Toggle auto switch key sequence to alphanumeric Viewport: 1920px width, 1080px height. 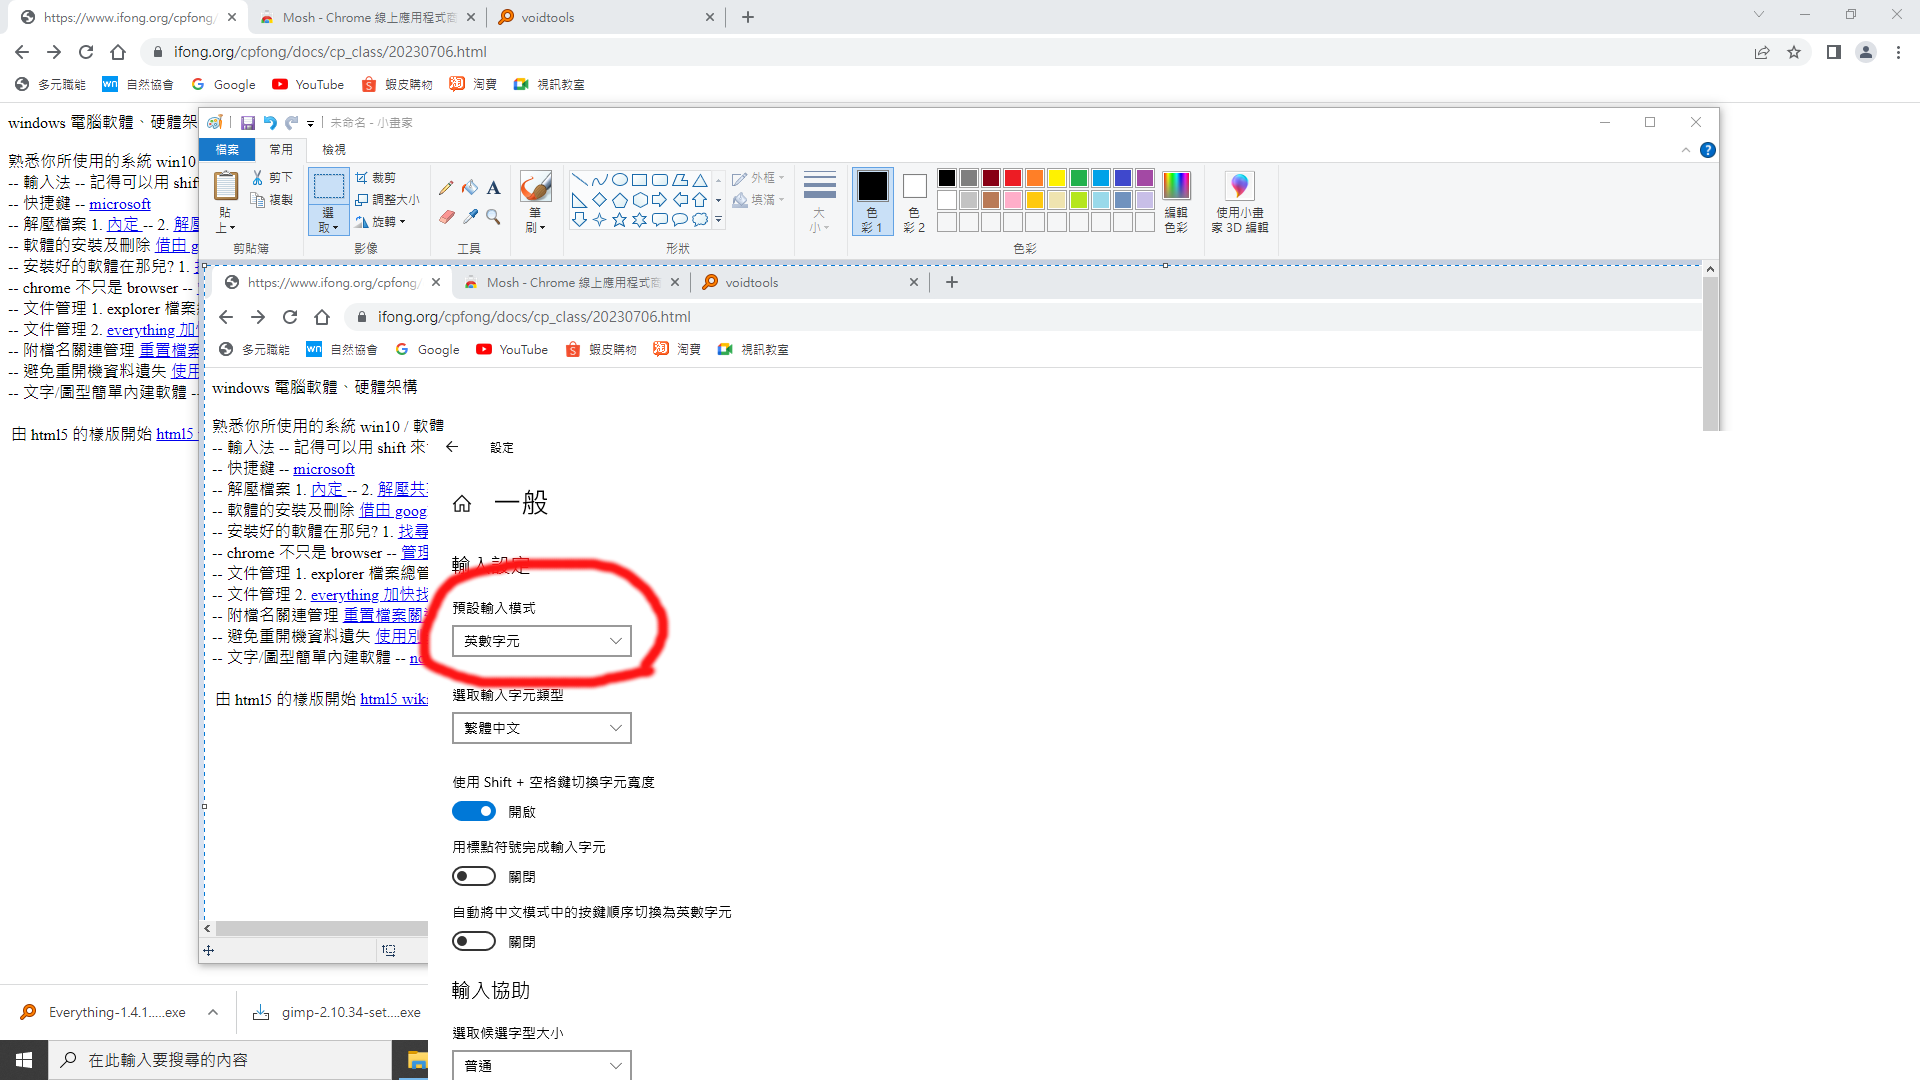click(x=474, y=941)
